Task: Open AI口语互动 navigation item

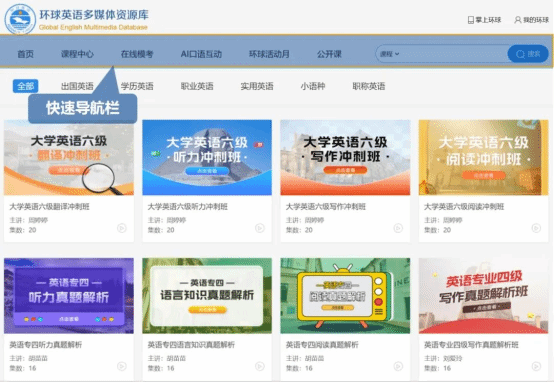Action: (x=201, y=54)
